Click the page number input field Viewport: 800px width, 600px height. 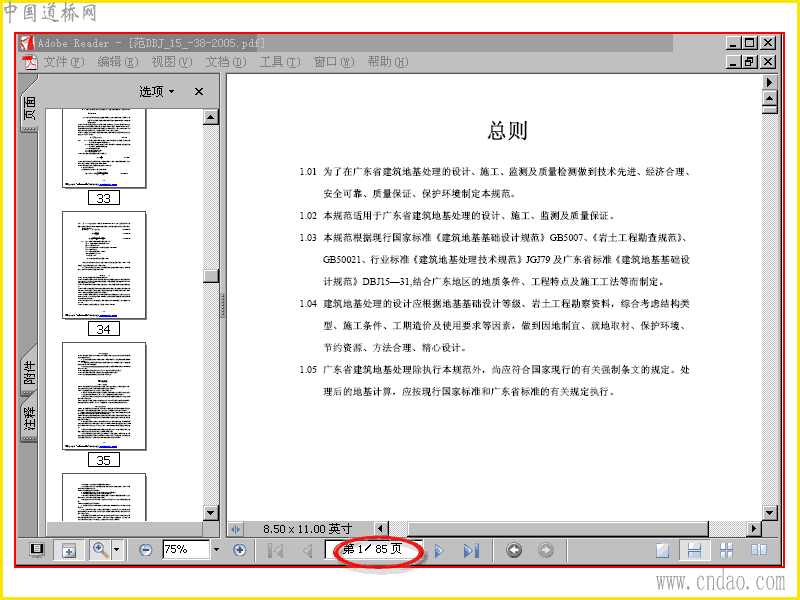[x=373, y=549]
